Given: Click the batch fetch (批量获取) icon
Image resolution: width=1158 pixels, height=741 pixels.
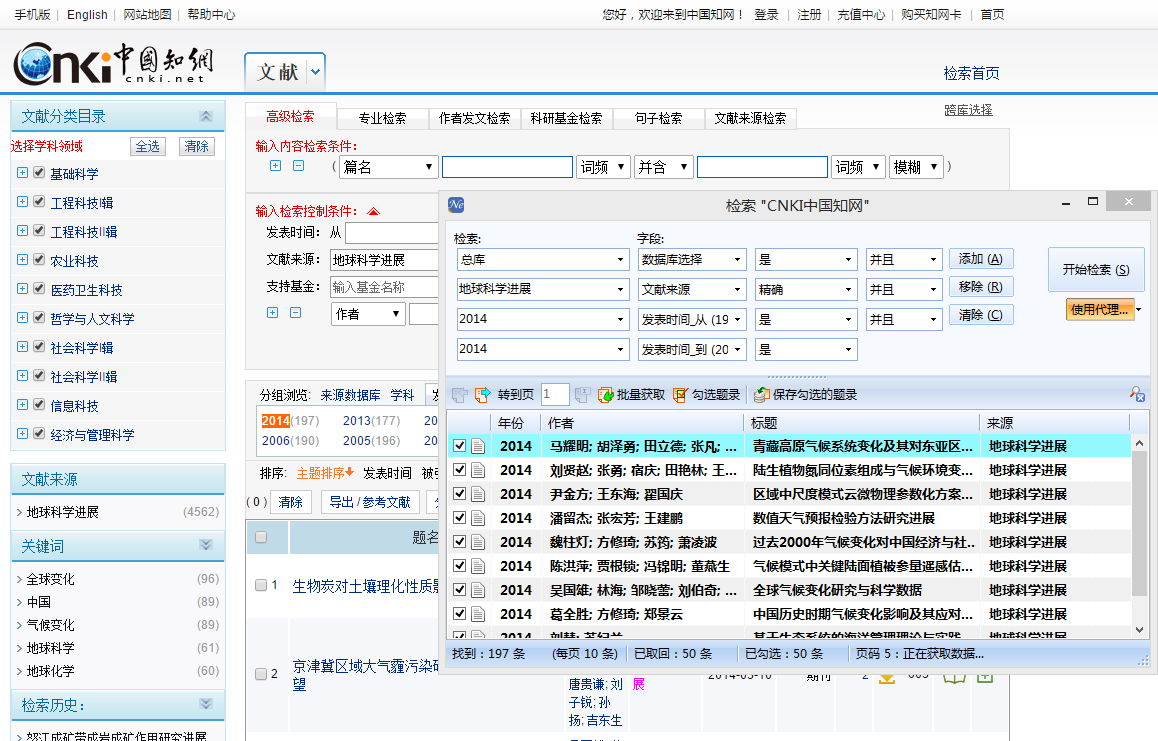Looking at the screenshot, I should [606, 395].
